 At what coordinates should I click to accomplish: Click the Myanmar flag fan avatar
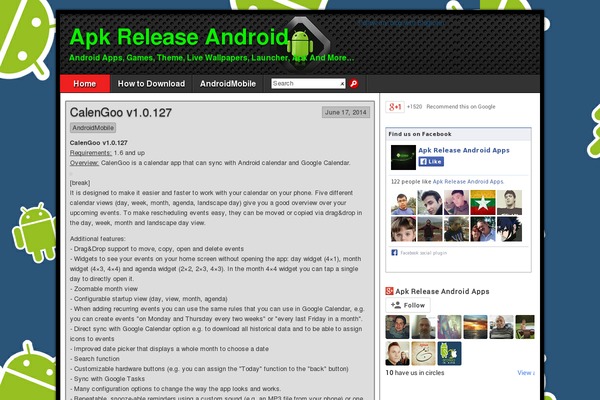(x=483, y=202)
